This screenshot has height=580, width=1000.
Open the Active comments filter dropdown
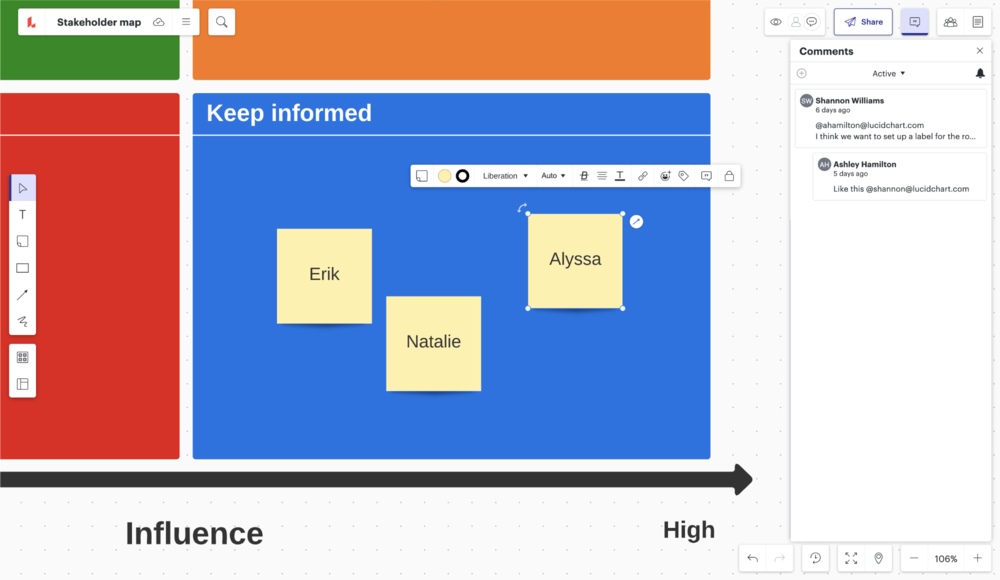click(x=888, y=73)
